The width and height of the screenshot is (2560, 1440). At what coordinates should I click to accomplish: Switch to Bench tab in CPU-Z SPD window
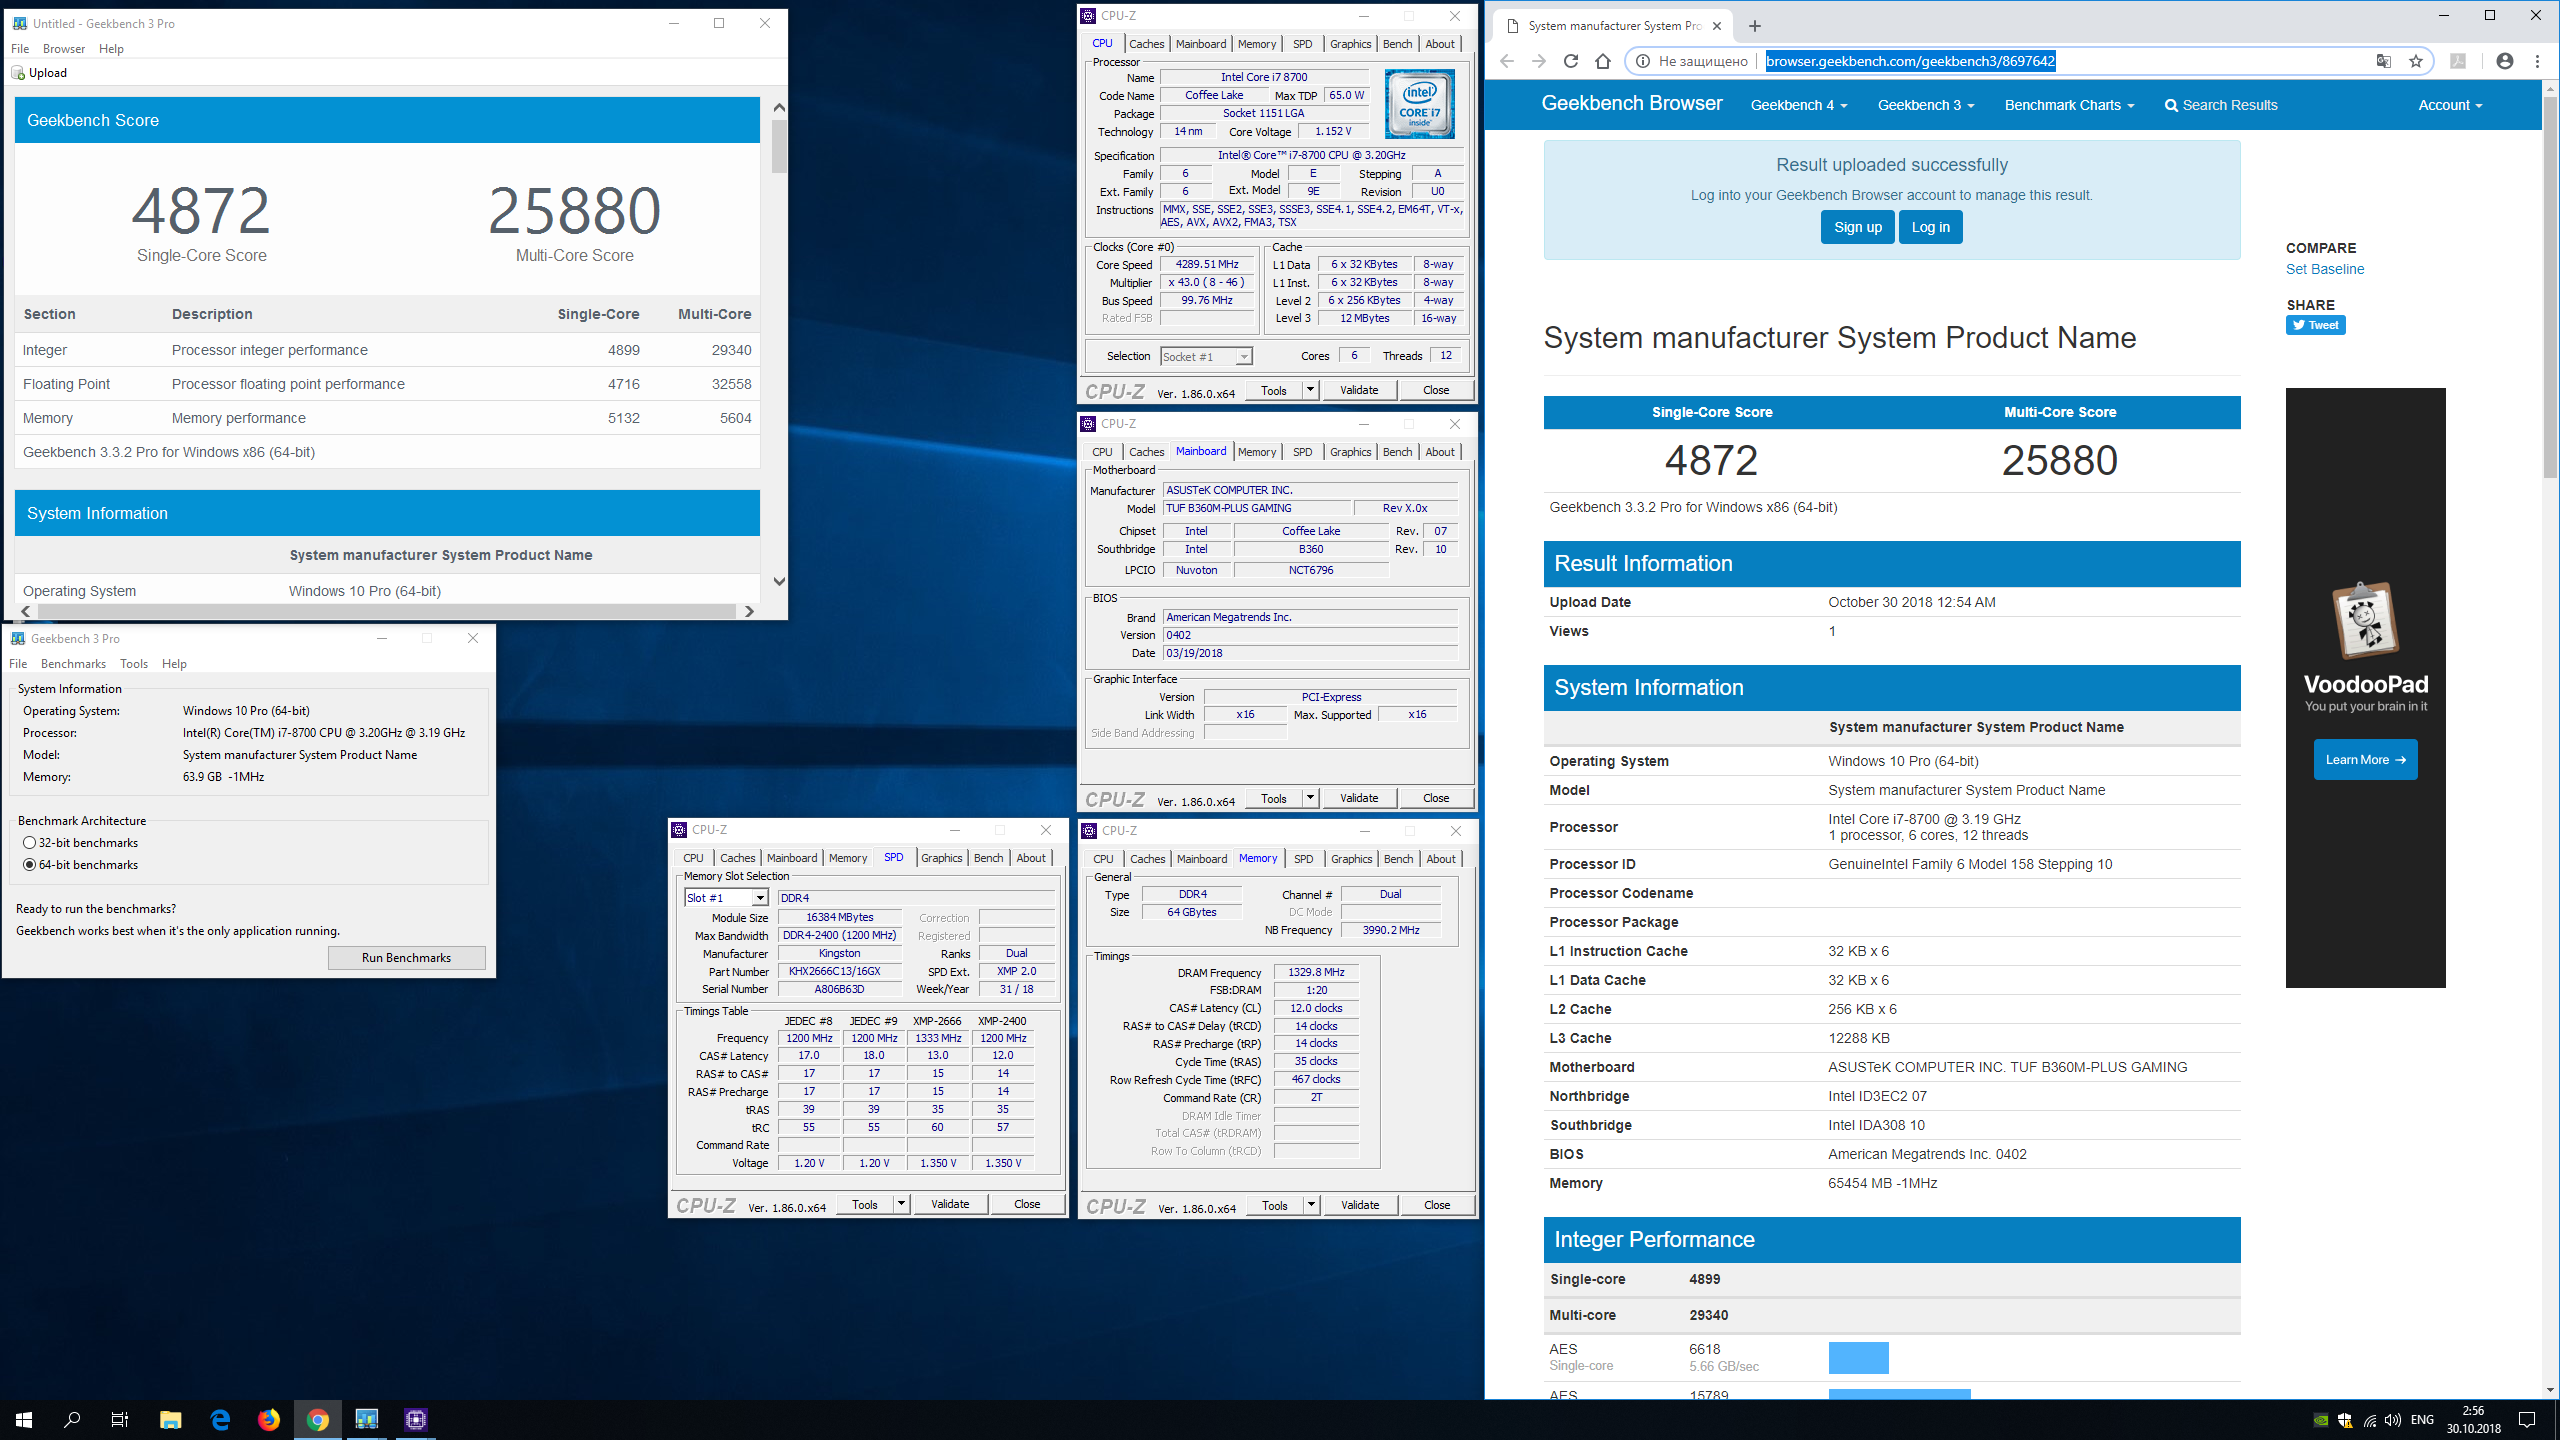click(x=988, y=858)
